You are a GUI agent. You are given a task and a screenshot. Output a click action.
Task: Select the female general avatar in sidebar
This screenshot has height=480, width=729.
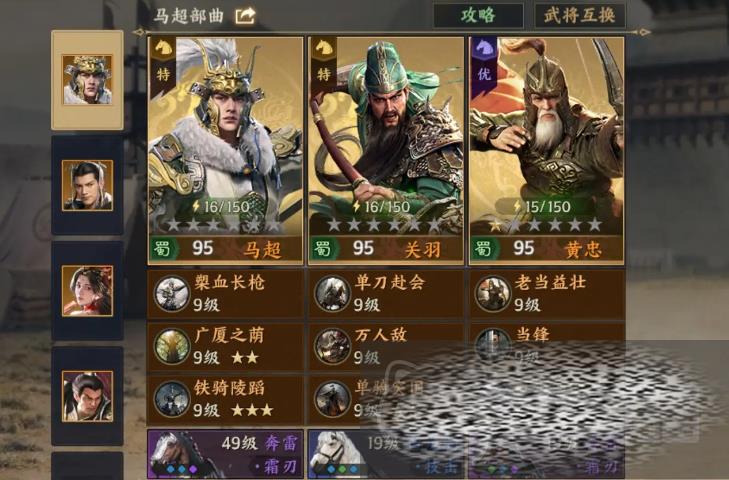point(87,291)
